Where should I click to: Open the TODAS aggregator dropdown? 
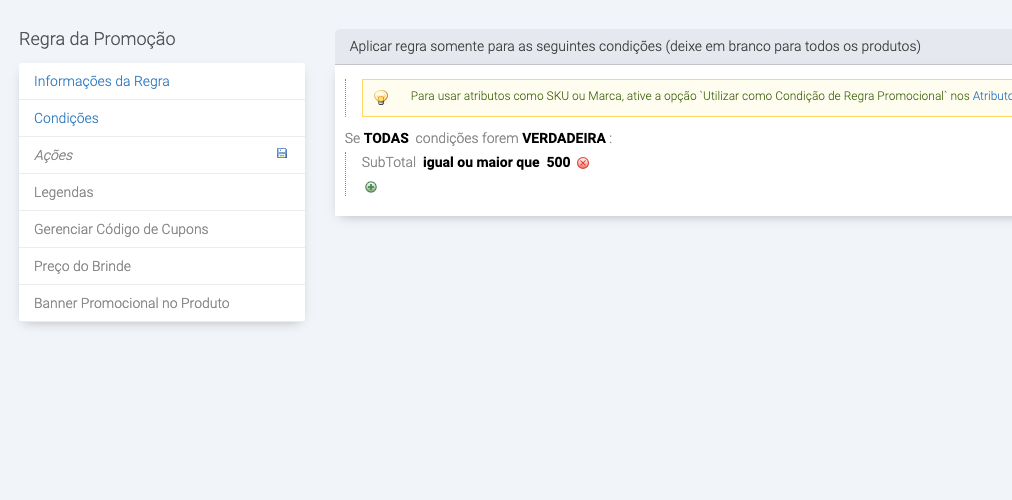tap(386, 138)
